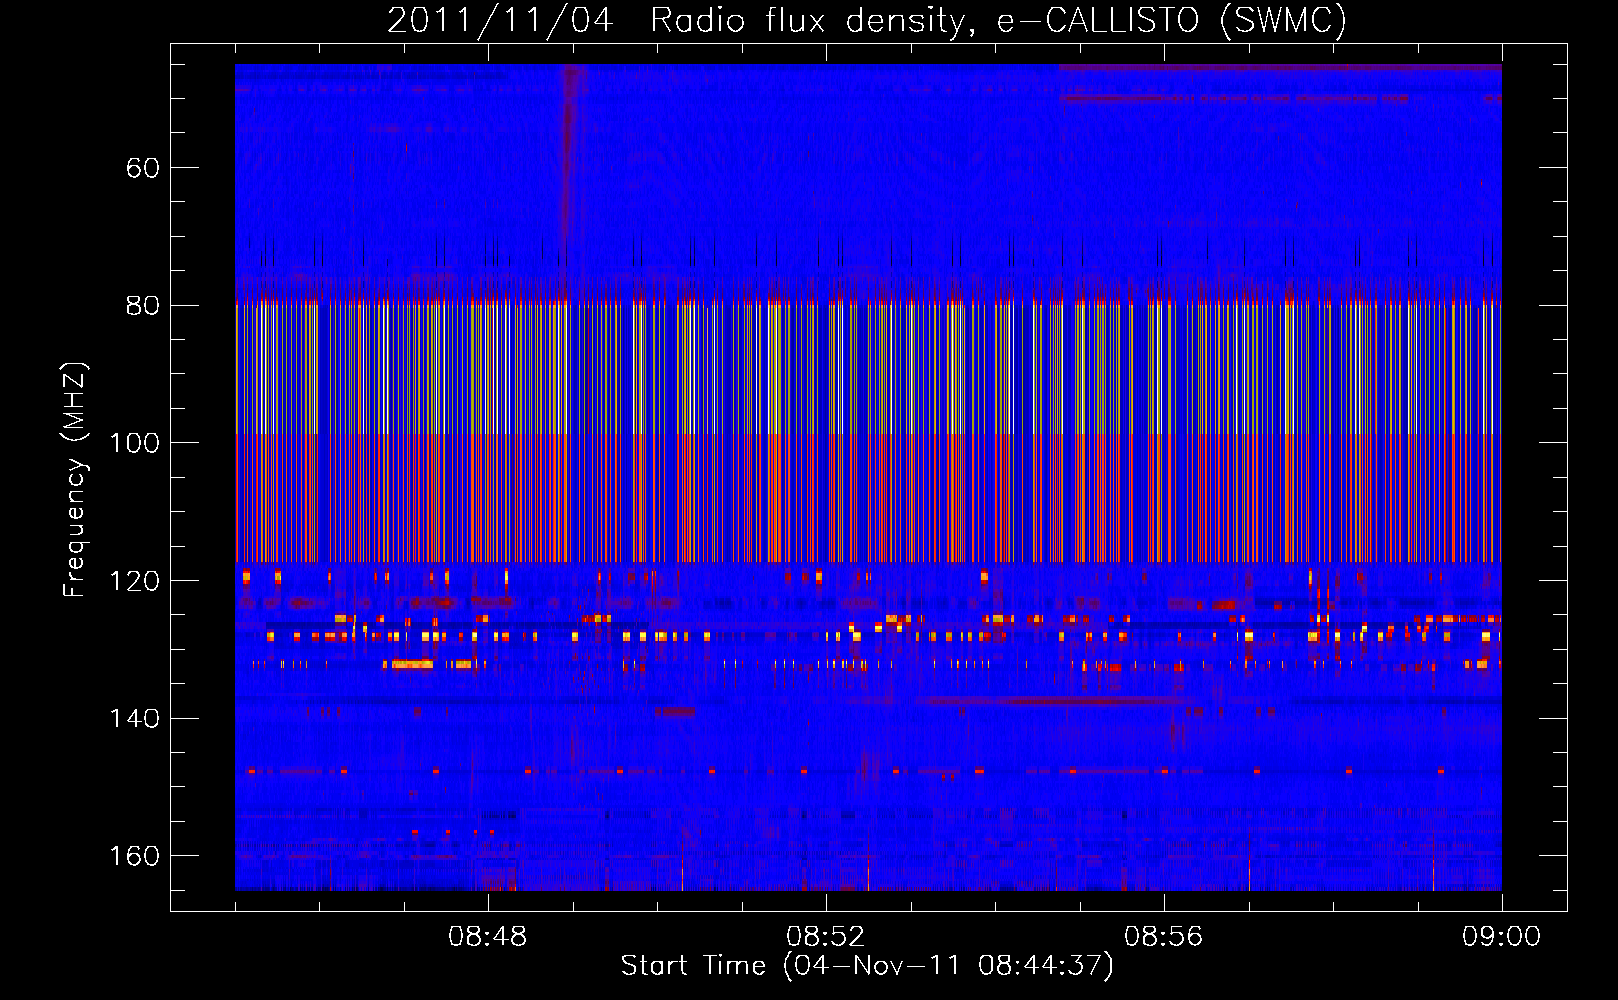Click the 09:00 time axis label
Screen dimensions: 1618x1000
pos(1502,937)
